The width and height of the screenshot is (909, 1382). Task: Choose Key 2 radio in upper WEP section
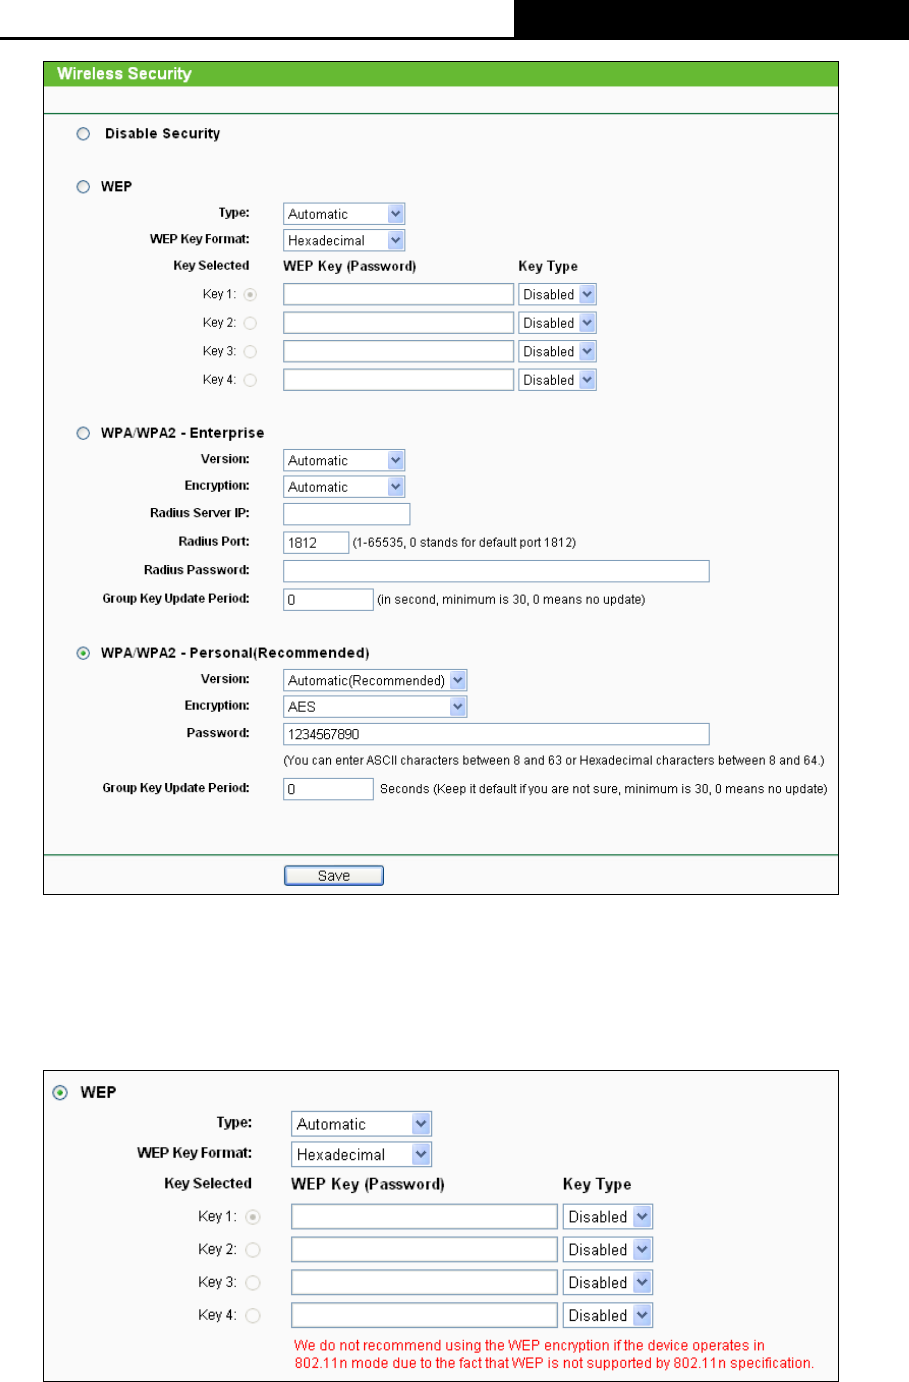click(250, 323)
